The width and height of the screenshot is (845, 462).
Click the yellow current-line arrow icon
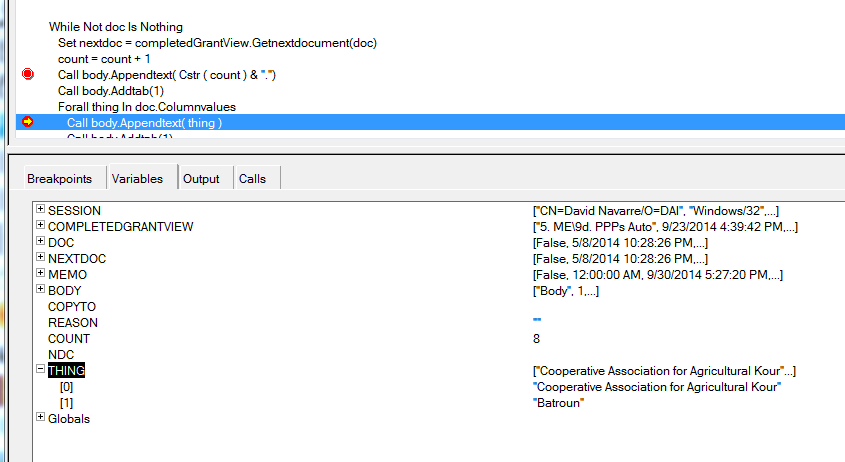coord(27,122)
